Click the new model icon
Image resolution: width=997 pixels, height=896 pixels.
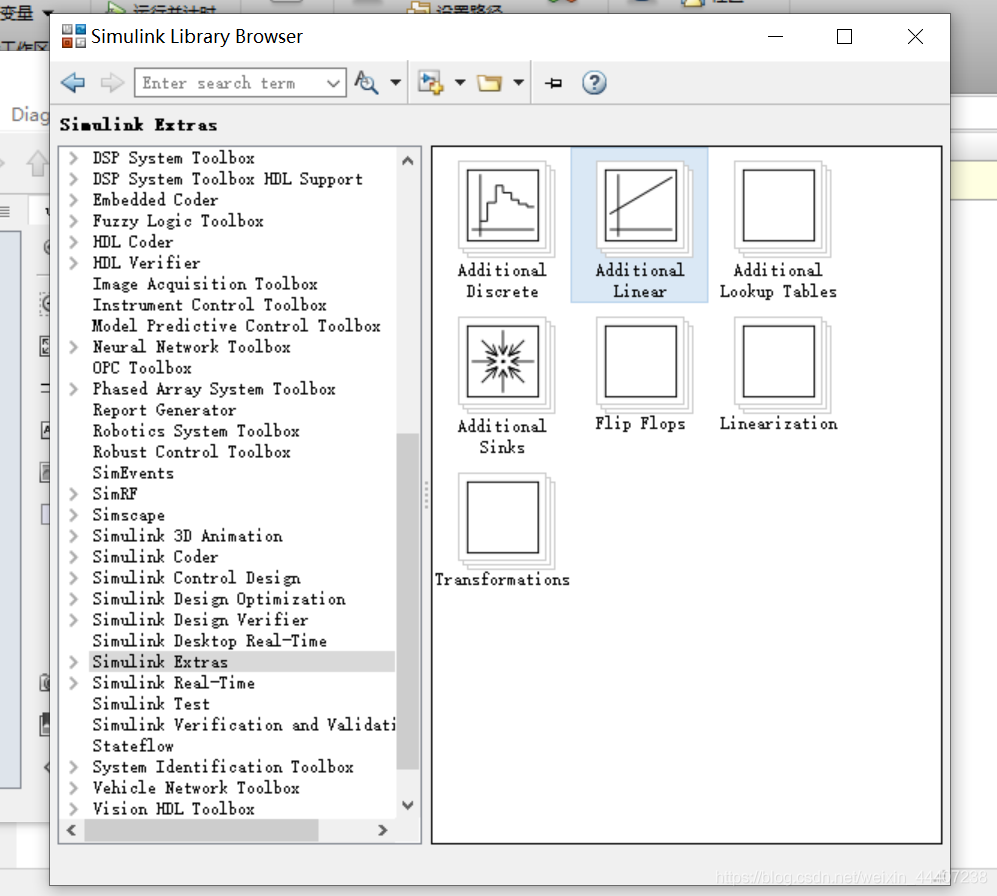point(430,83)
